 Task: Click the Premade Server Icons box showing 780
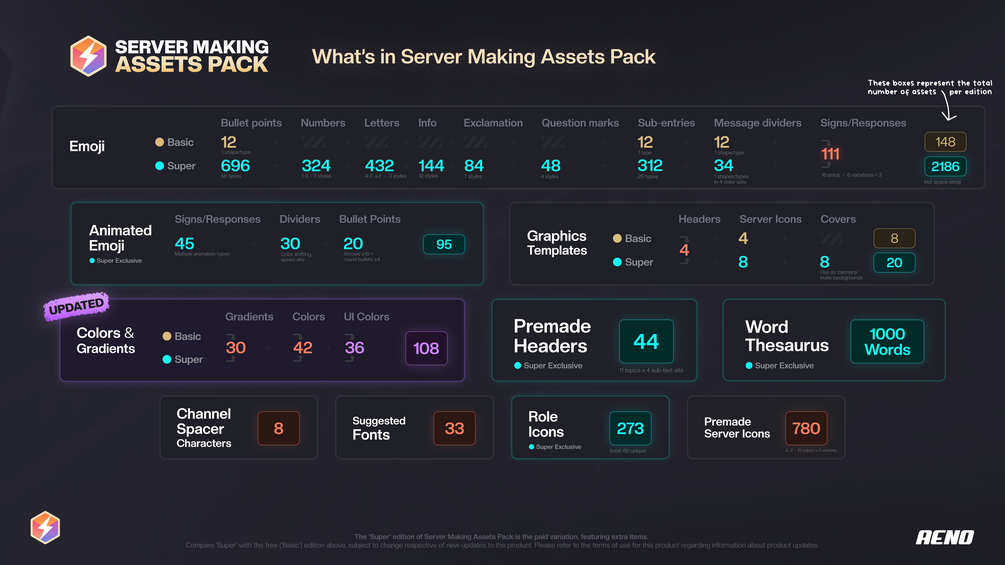click(806, 428)
